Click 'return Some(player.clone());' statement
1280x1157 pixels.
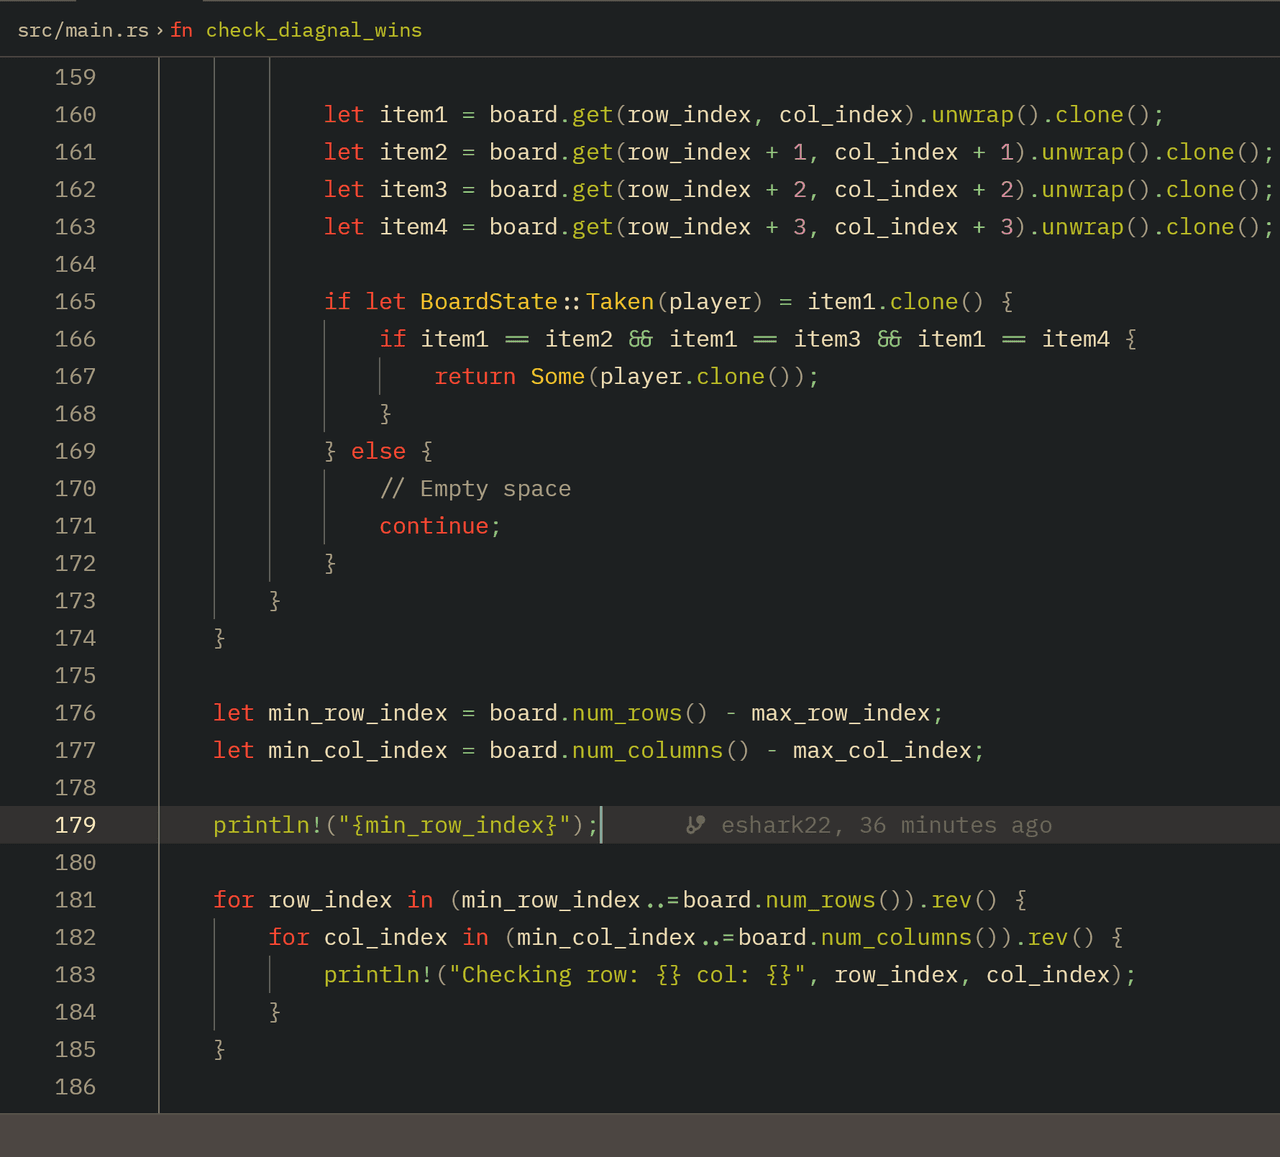tap(626, 377)
